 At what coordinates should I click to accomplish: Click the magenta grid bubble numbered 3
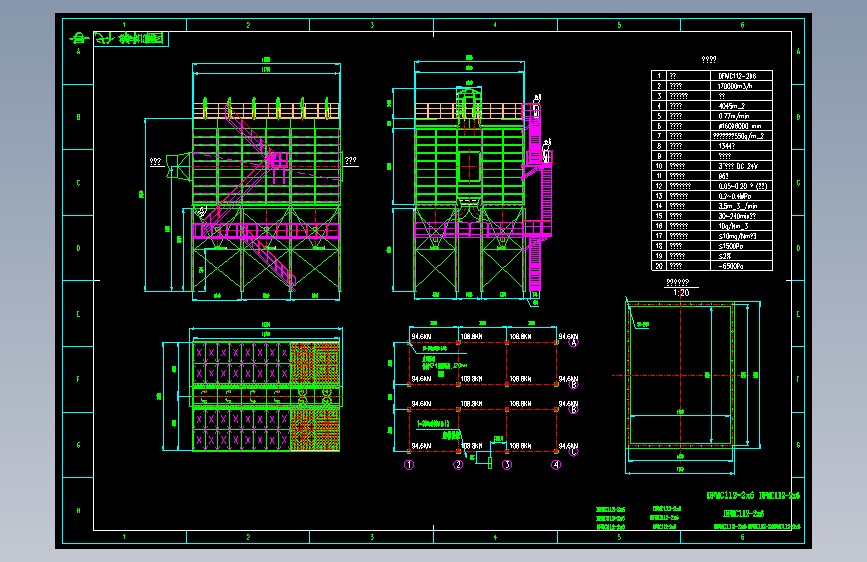pyautogui.click(x=507, y=465)
